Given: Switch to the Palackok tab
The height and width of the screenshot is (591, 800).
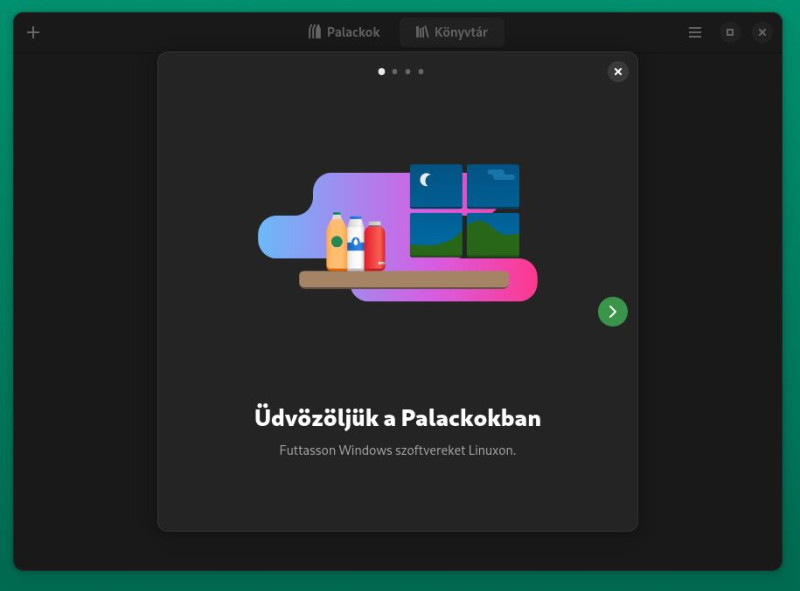Looking at the screenshot, I should click(x=344, y=32).
